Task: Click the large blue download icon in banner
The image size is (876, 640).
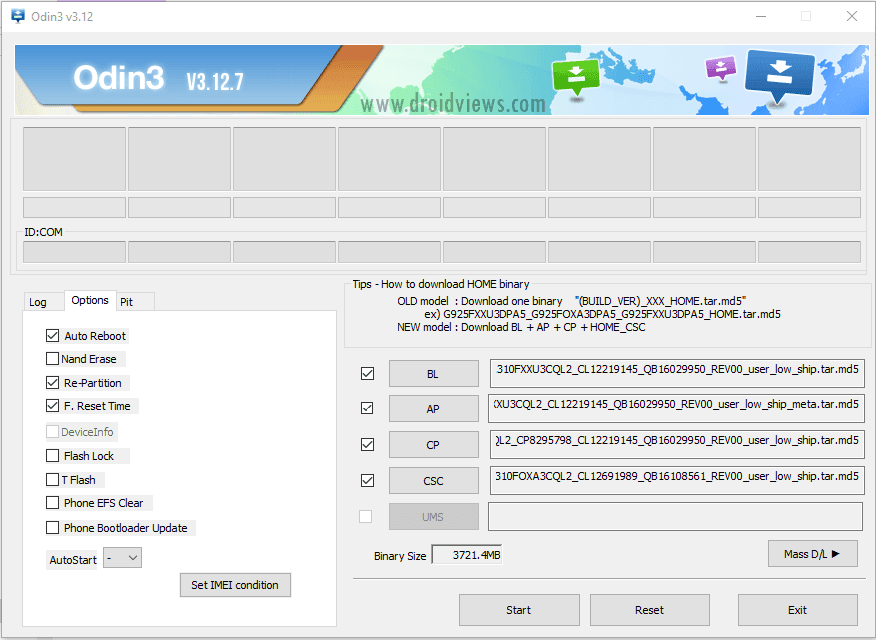Action: (x=779, y=77)
